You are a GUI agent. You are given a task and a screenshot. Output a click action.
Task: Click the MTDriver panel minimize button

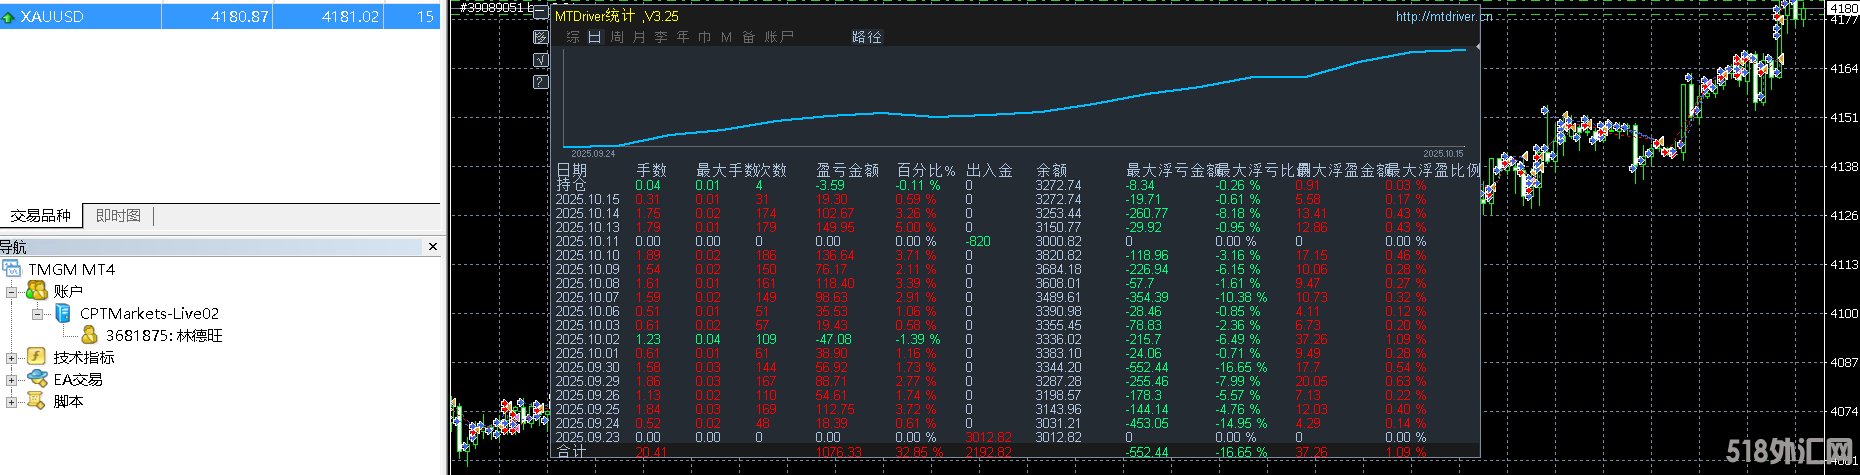[541, 12]
